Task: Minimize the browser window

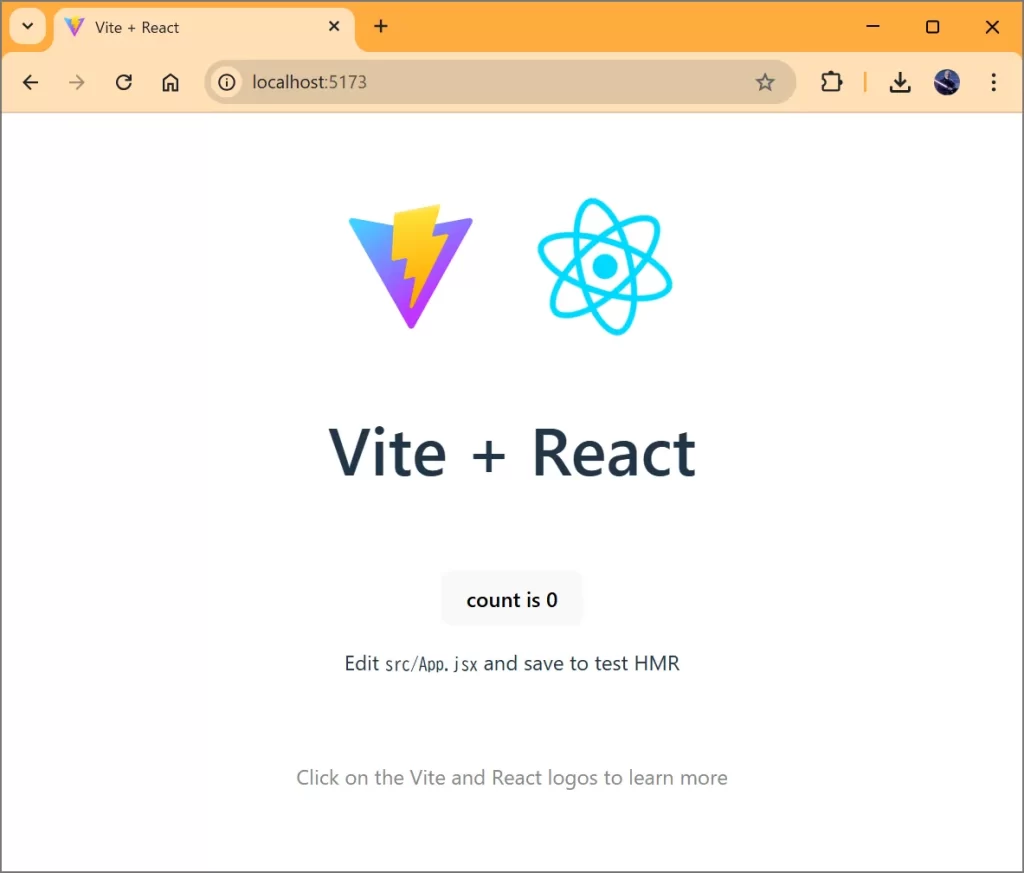Action: click(x=873, y=27)
